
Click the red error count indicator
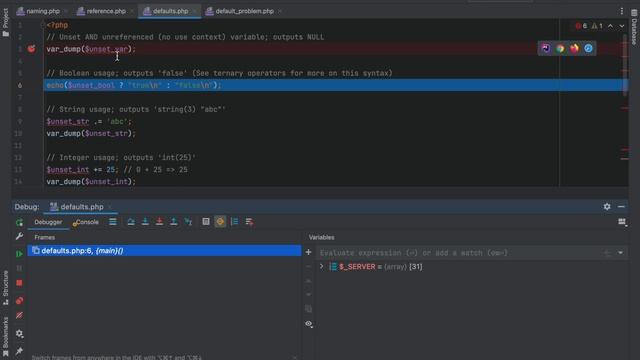[x=581, y=26]
